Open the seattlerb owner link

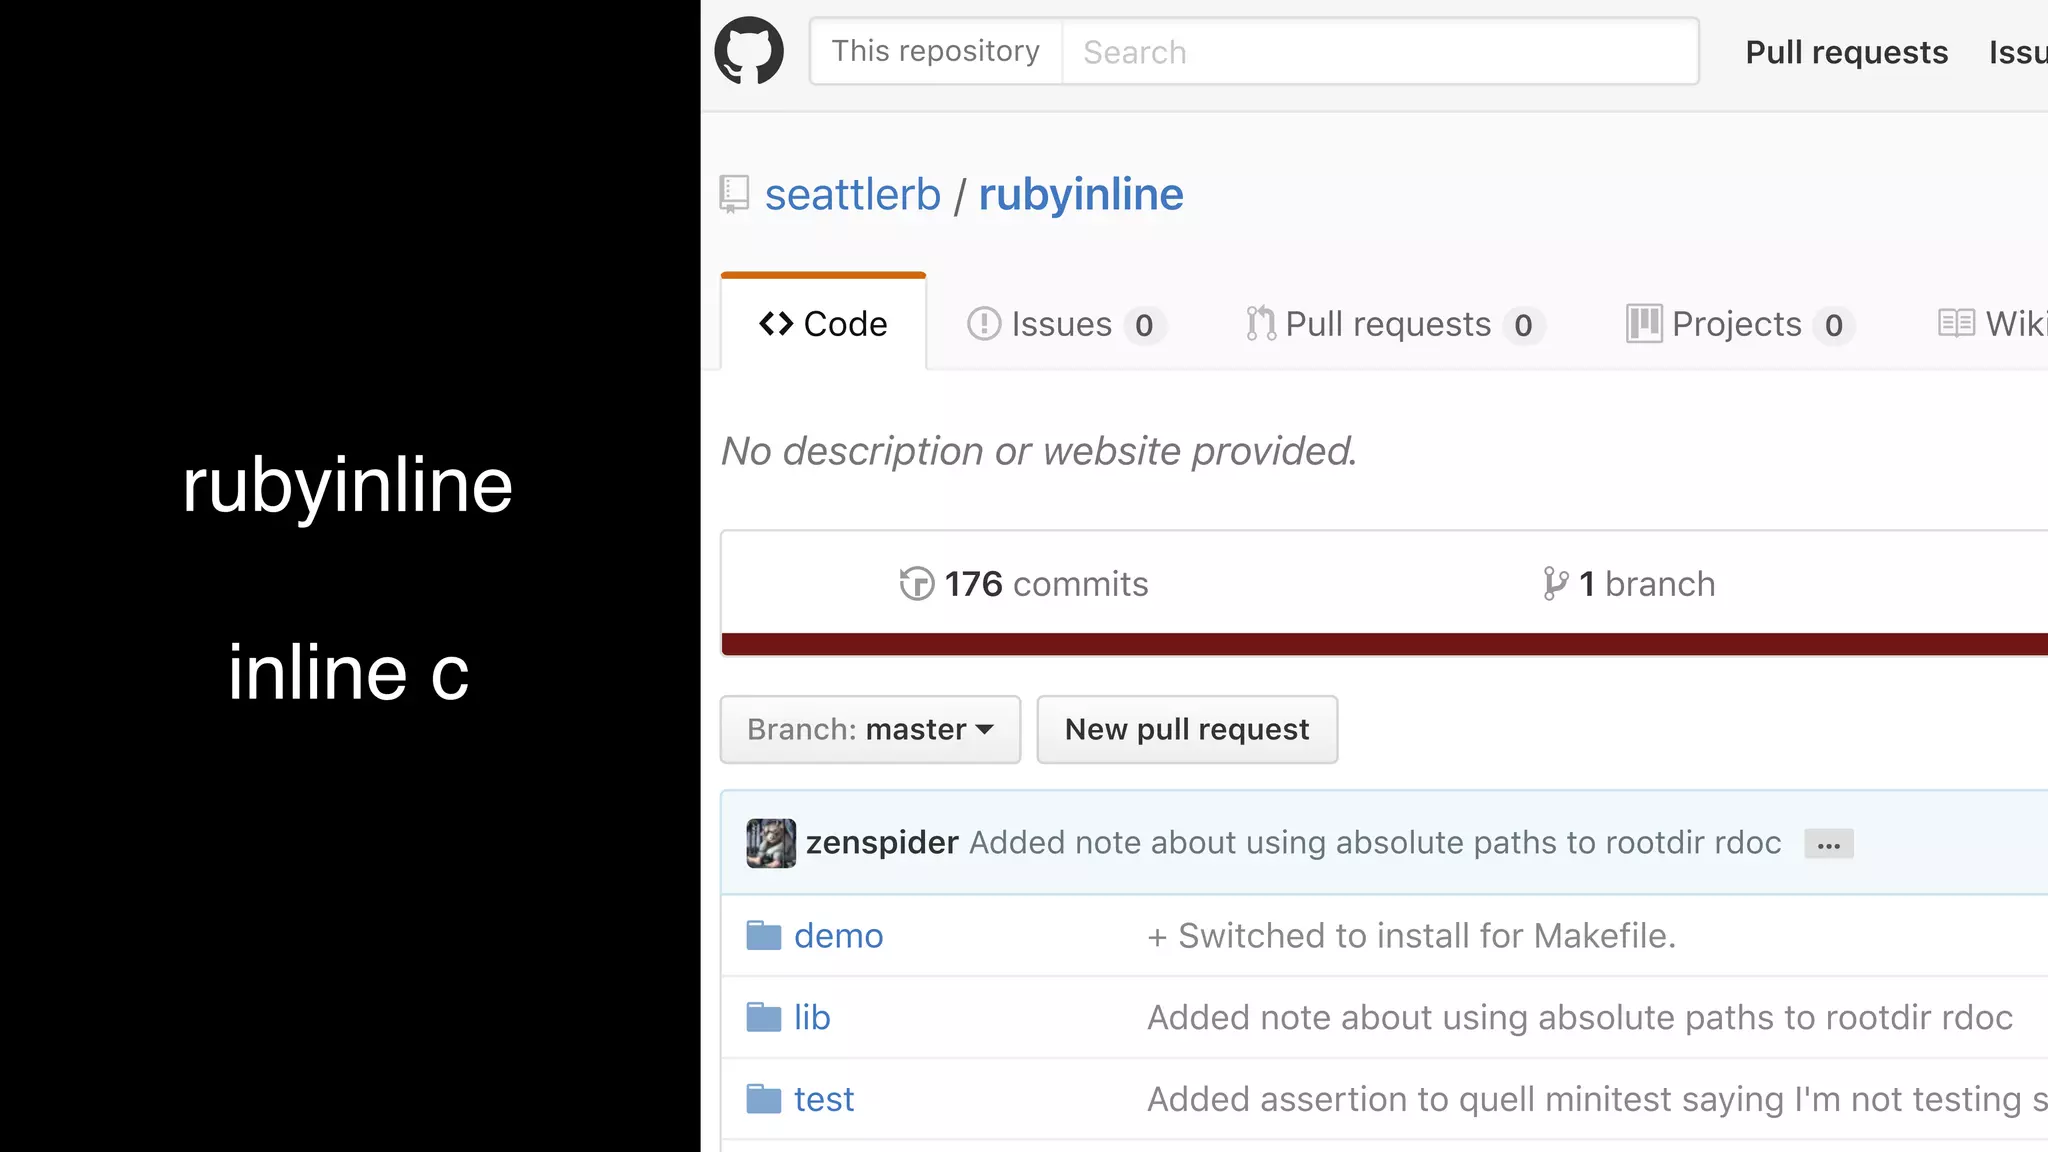pyautogui.click(x=853, y=194)
